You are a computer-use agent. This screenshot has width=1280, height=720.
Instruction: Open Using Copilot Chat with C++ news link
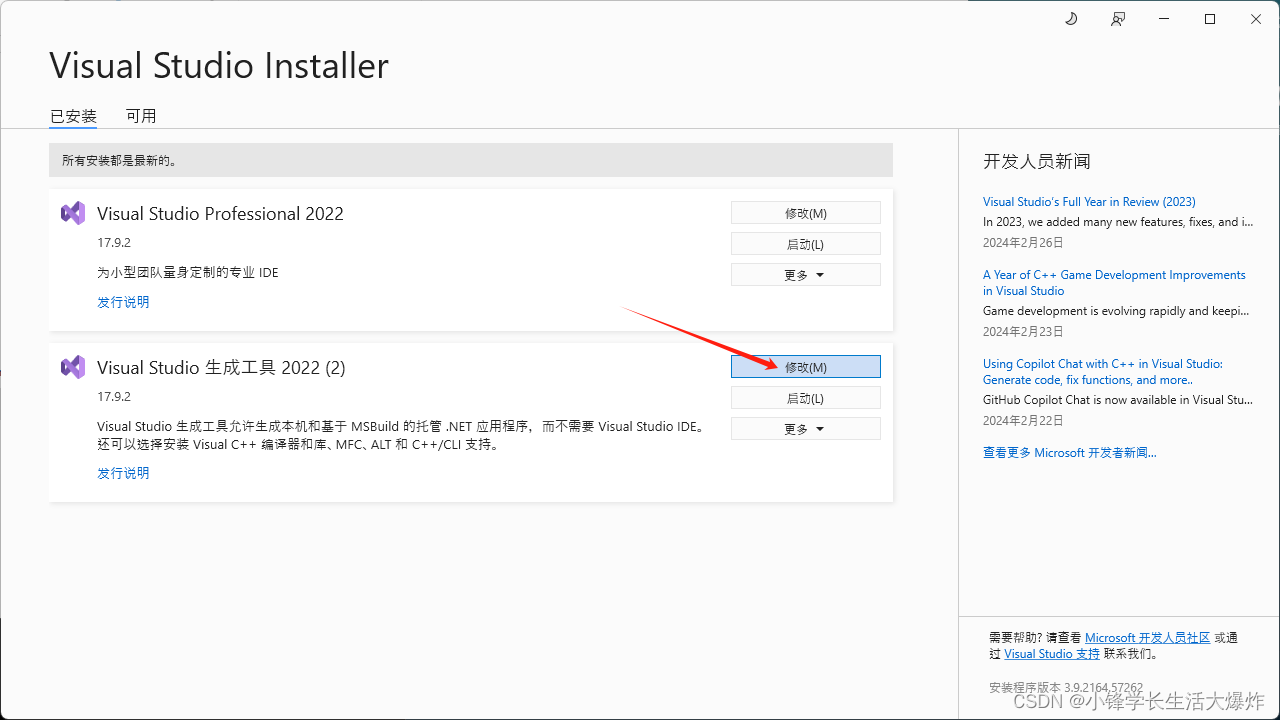pyautogui.click(x=1103, y=372)
